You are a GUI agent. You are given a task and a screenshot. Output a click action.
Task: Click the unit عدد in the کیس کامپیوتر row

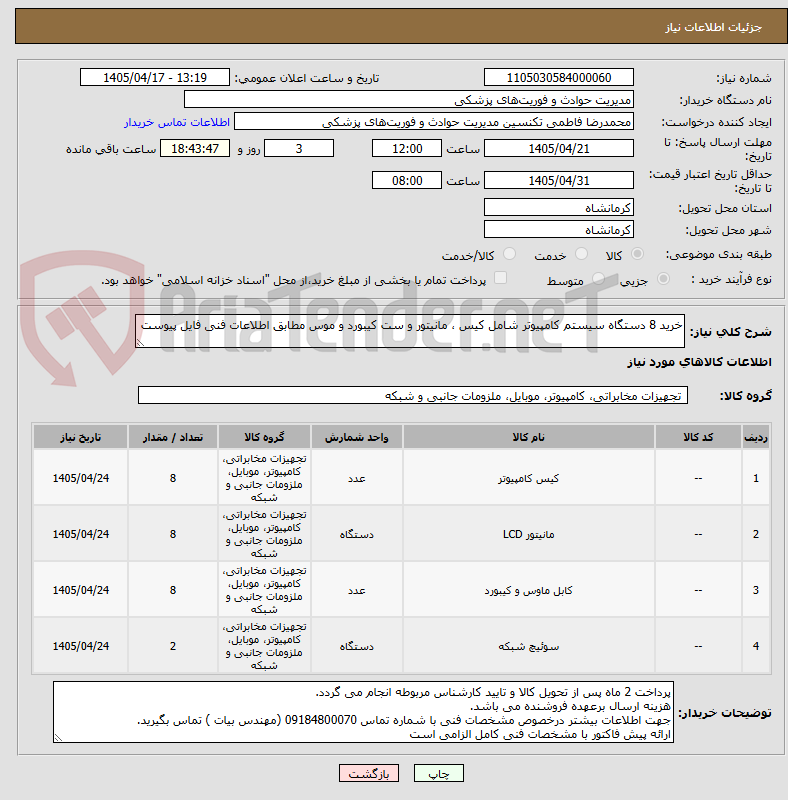coord(356,478)
